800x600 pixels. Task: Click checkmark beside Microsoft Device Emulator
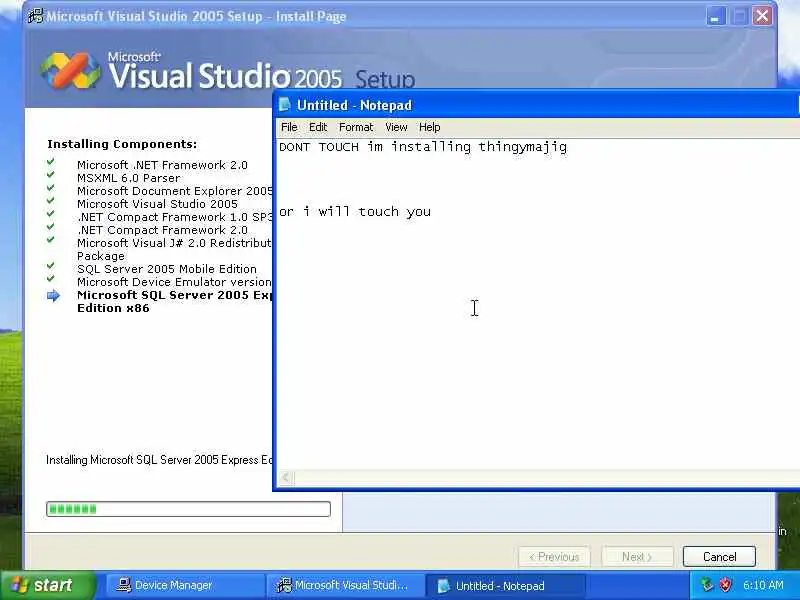[x=51, y=279]
